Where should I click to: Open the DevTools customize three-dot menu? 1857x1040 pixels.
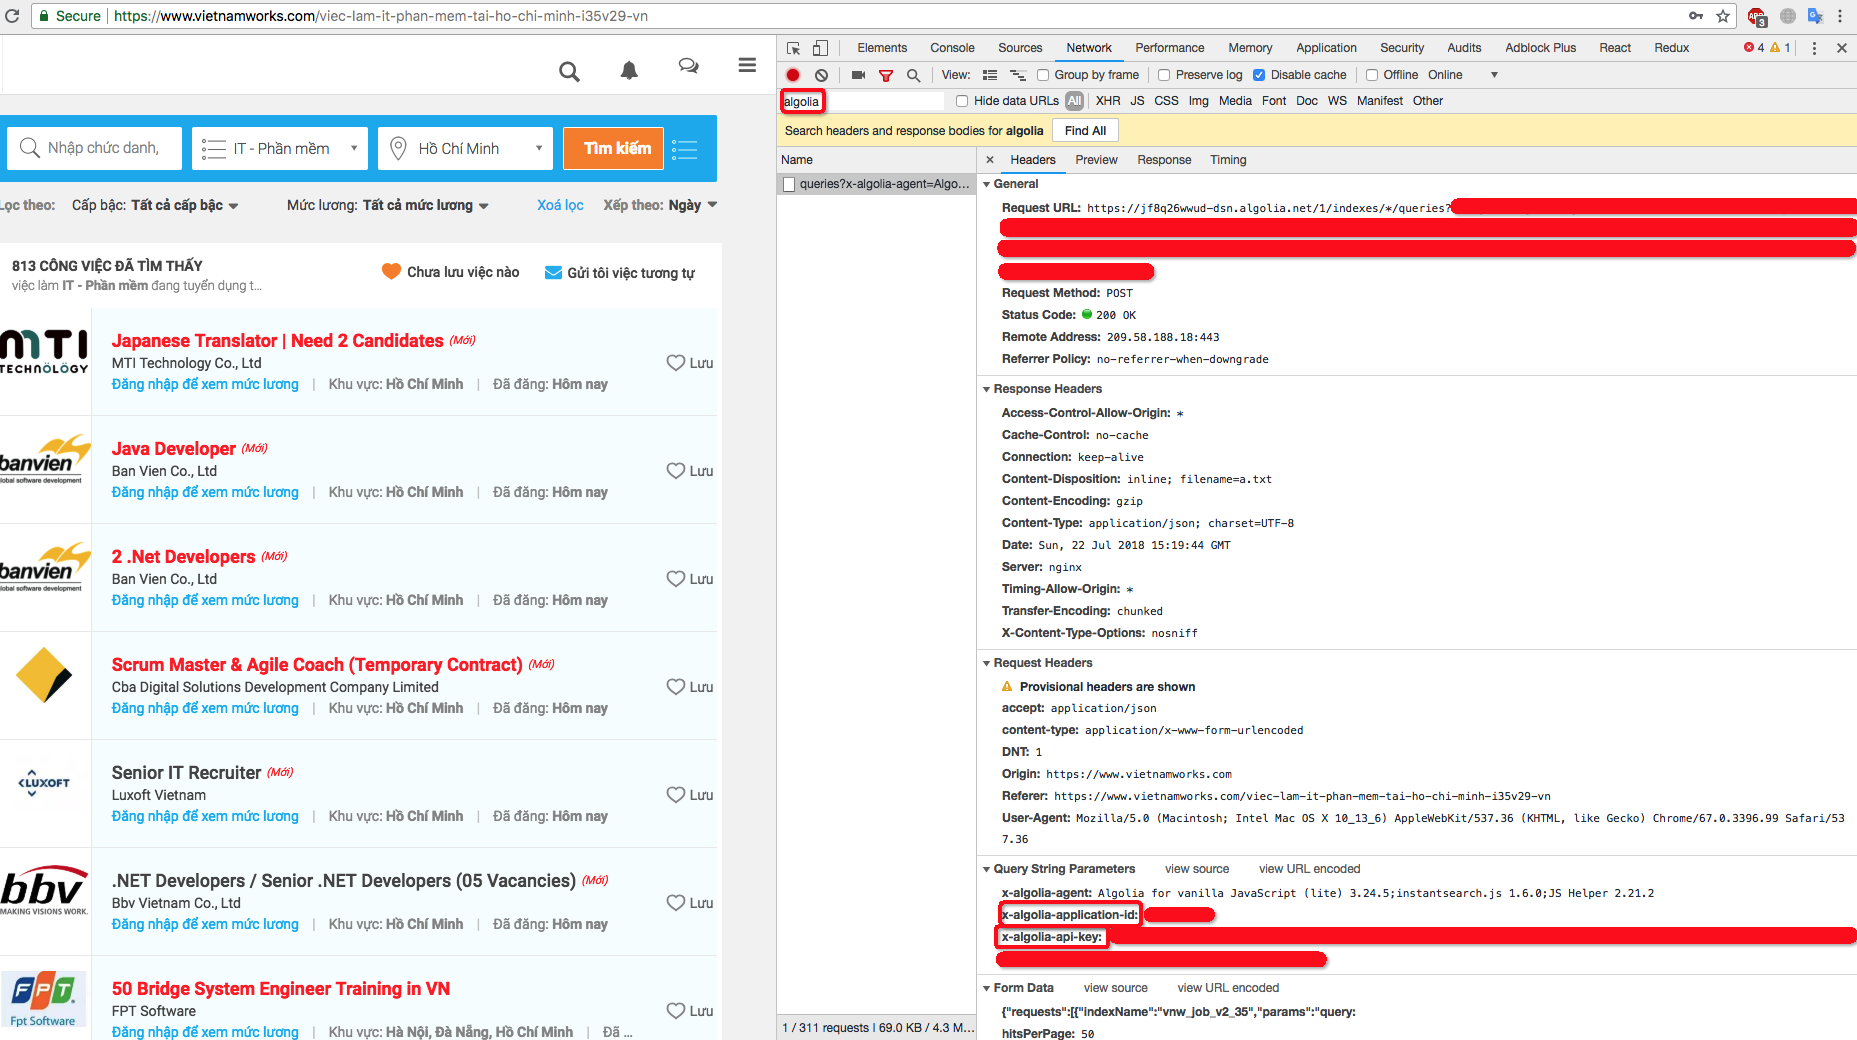1814,48
